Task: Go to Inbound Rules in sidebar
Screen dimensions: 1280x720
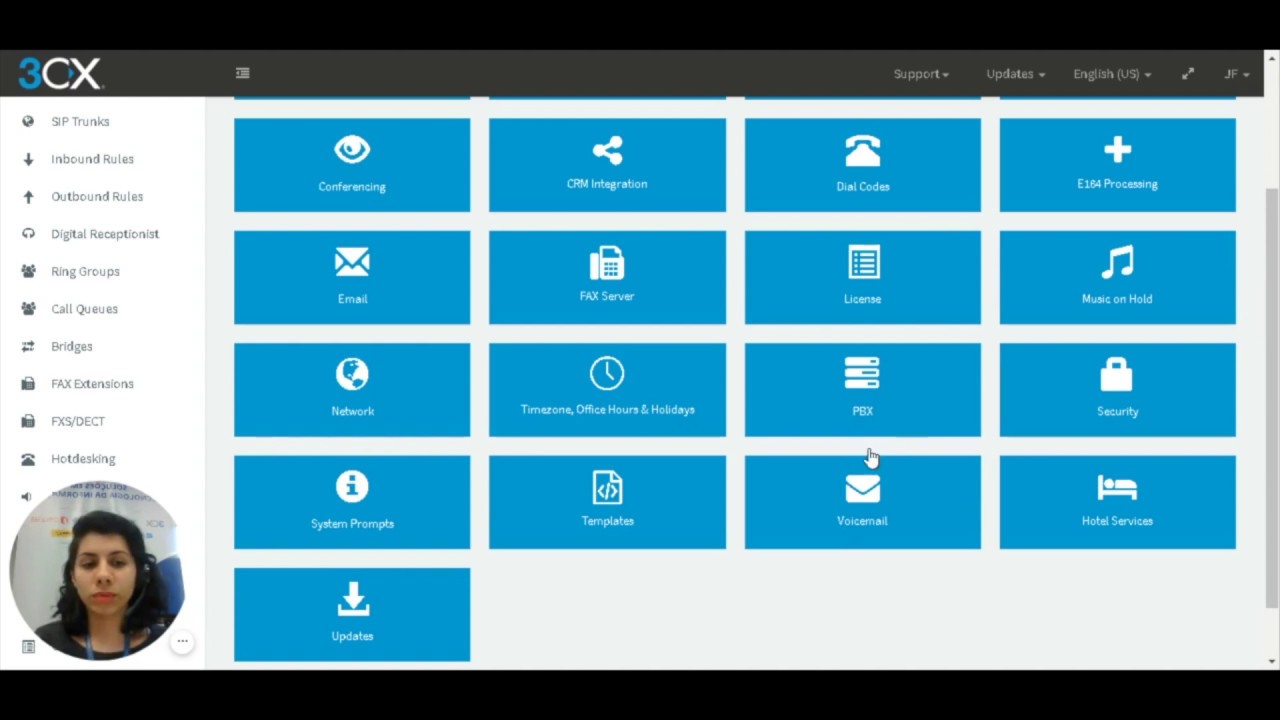Action: tap(92, 159)
